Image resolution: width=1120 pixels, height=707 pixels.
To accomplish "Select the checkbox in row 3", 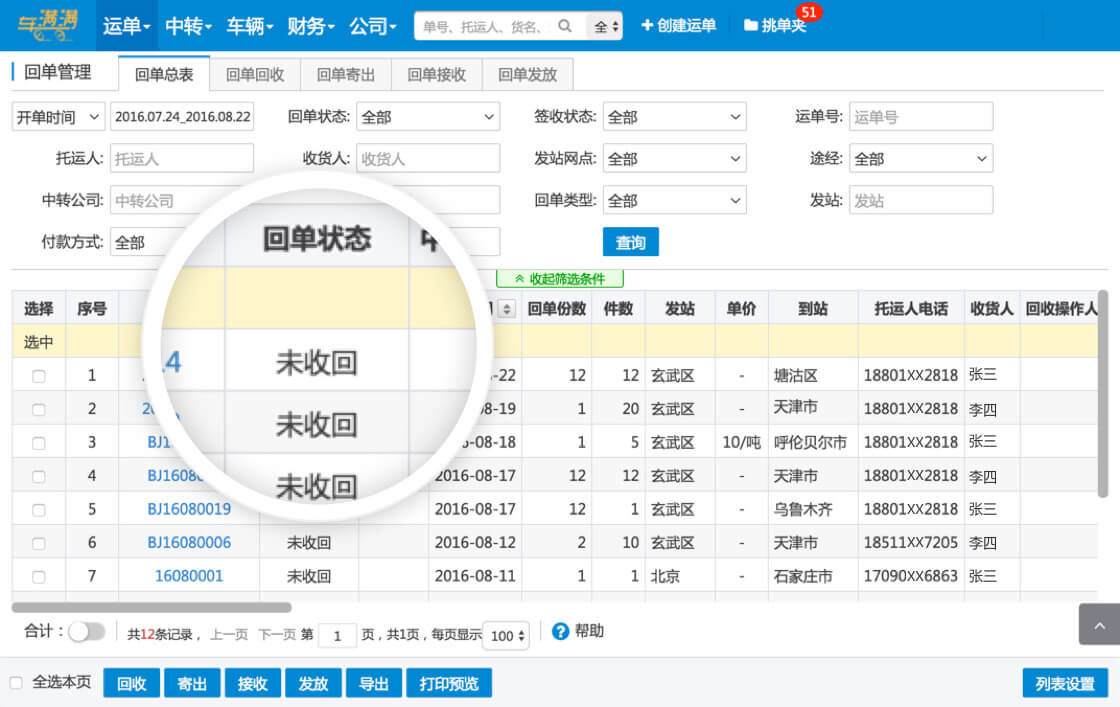I will 39,443.
